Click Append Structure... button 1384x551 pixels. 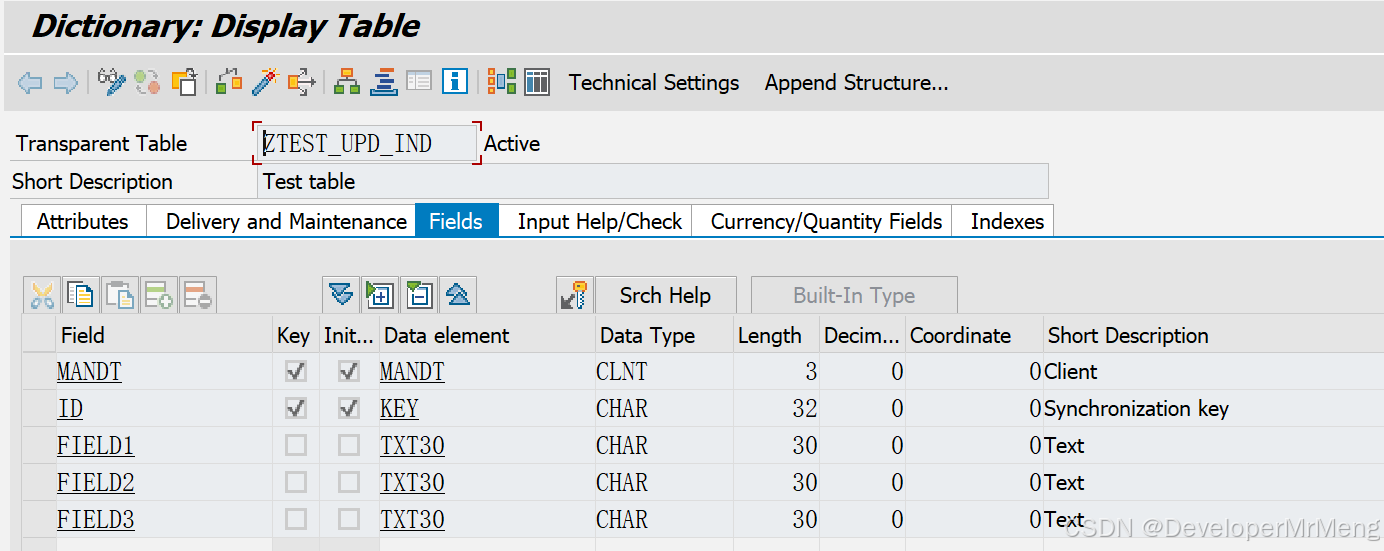point(856,82)
